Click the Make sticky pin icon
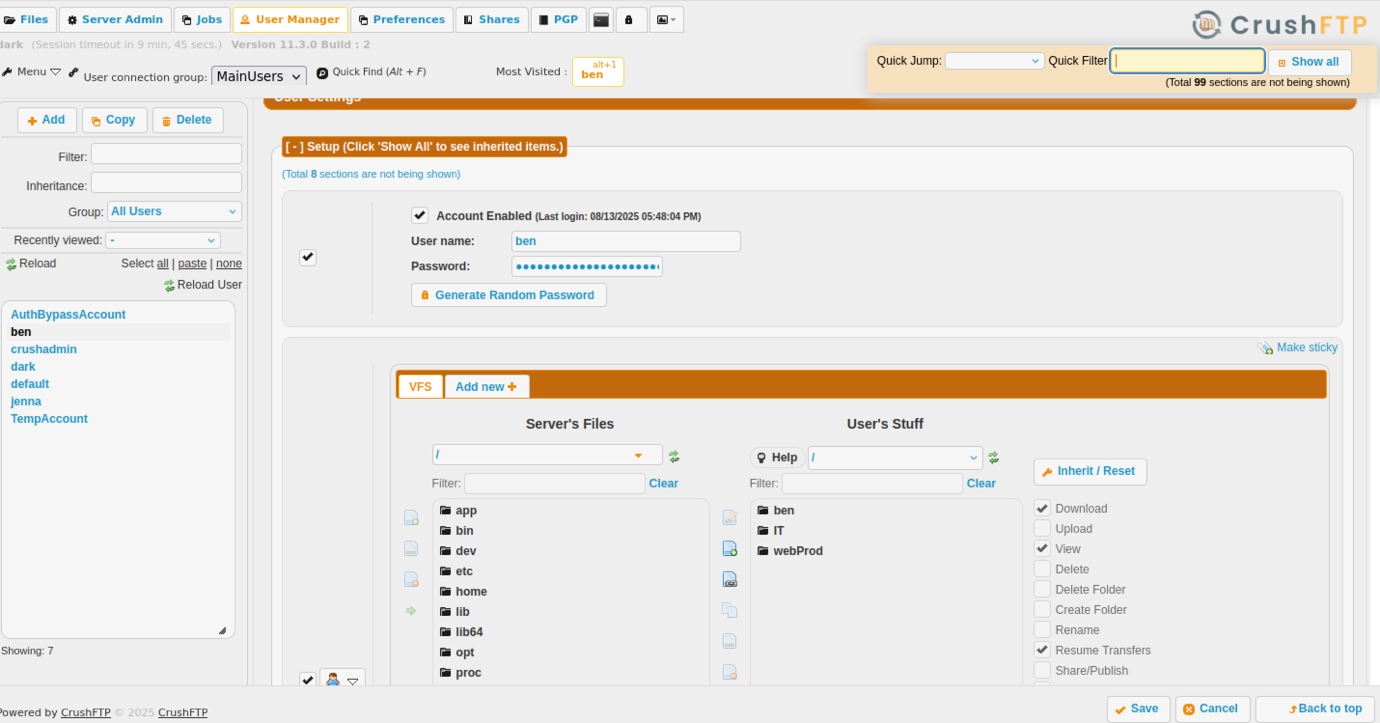 pyautogui.click(x=1265, y=348)
